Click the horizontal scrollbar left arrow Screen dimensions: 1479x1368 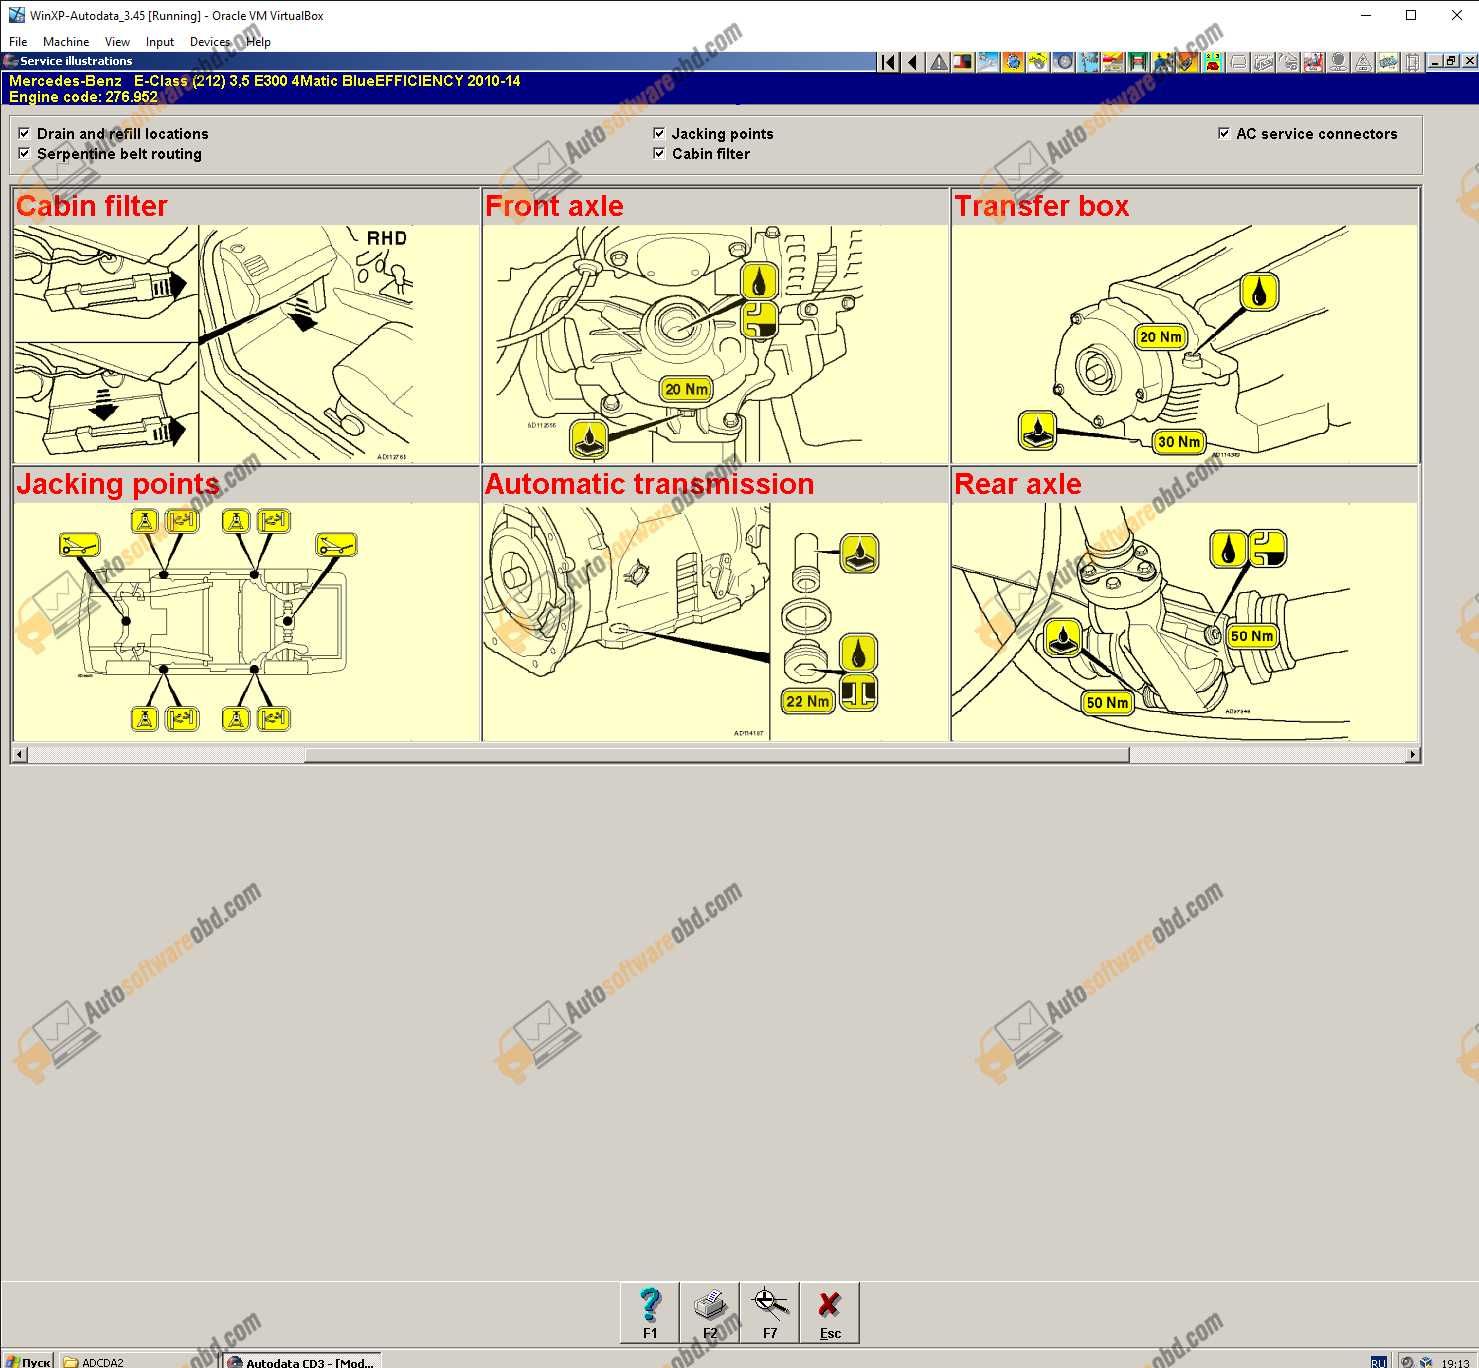pyautogui.click(x=20, y=755)
